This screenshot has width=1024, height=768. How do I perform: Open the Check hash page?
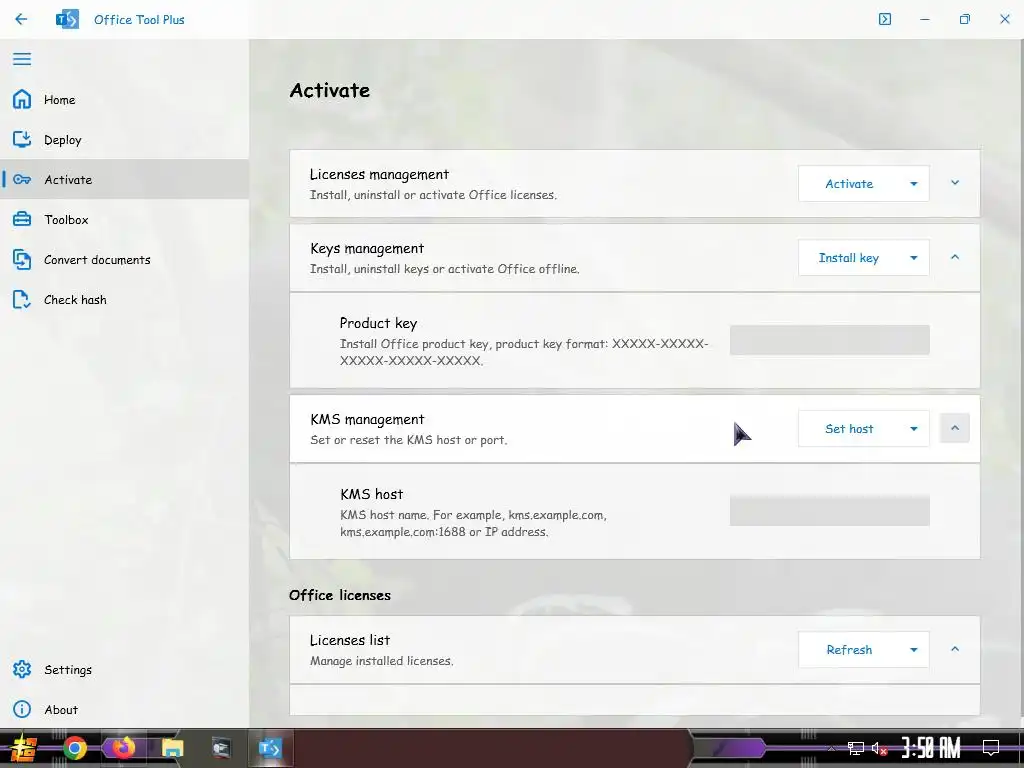click(x=75, y=300)
